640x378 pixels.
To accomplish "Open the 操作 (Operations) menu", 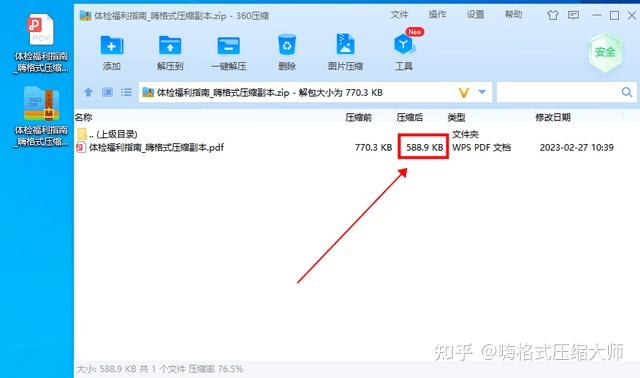I will pos(437,15).
